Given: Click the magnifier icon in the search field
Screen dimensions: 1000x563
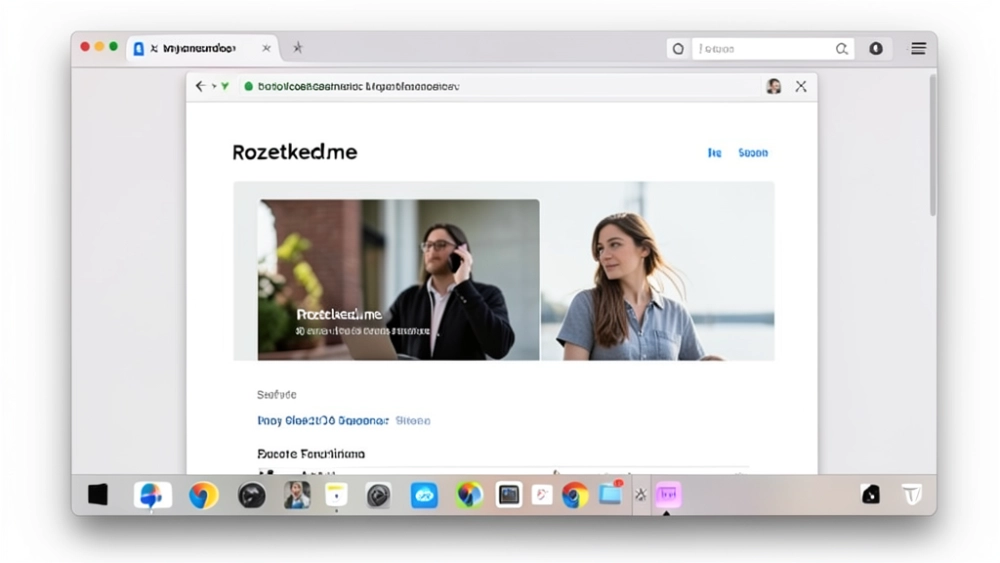Looking at the screenshot, I should pyautogui.click(x=842, y=48).
